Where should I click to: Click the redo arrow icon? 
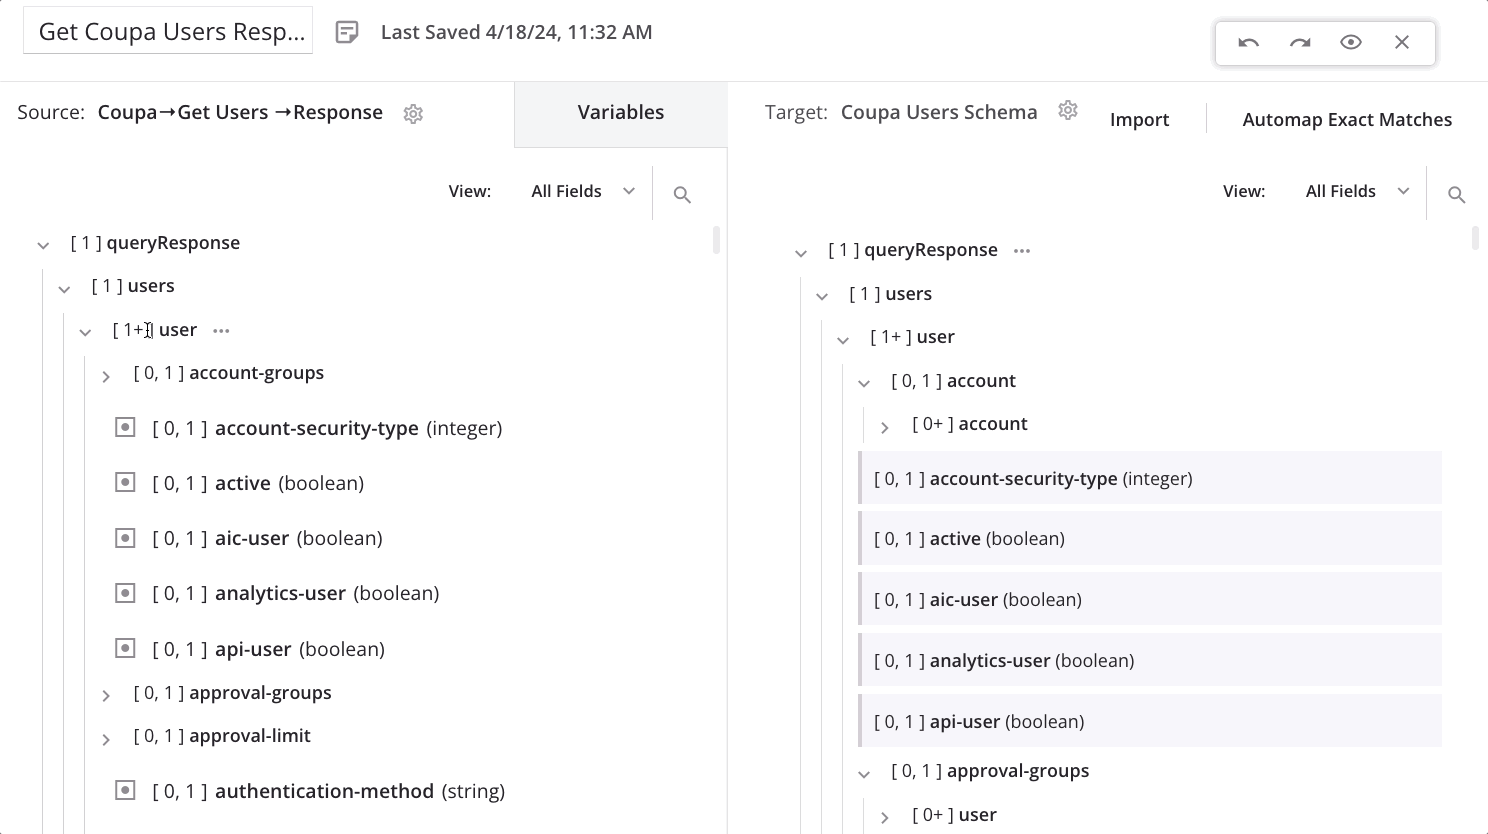pyautogui.click(x=1299, y=42)
